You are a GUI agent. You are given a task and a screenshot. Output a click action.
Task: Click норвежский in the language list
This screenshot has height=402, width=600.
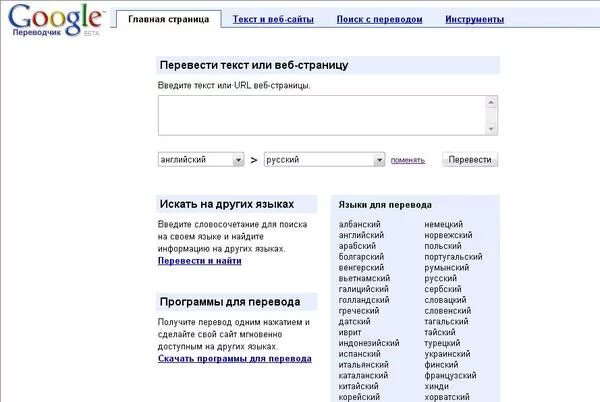tap(448, 235)
